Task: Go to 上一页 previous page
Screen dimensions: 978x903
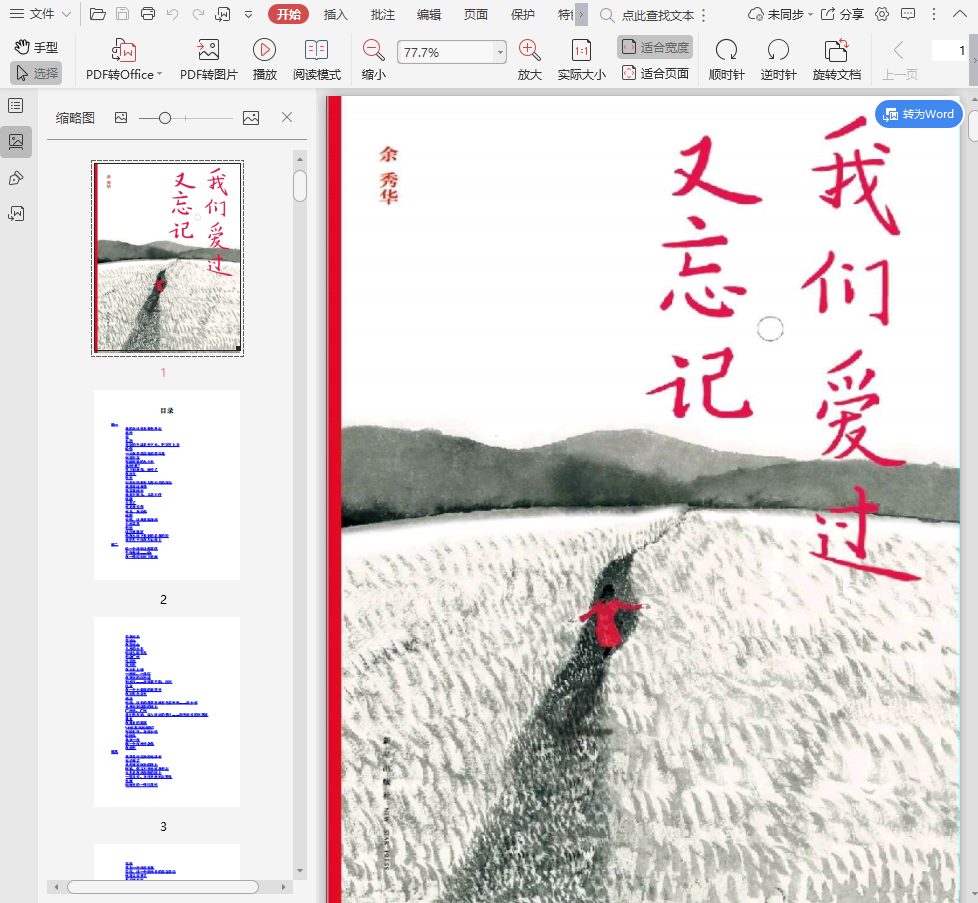Action: (x=899, y=60)
